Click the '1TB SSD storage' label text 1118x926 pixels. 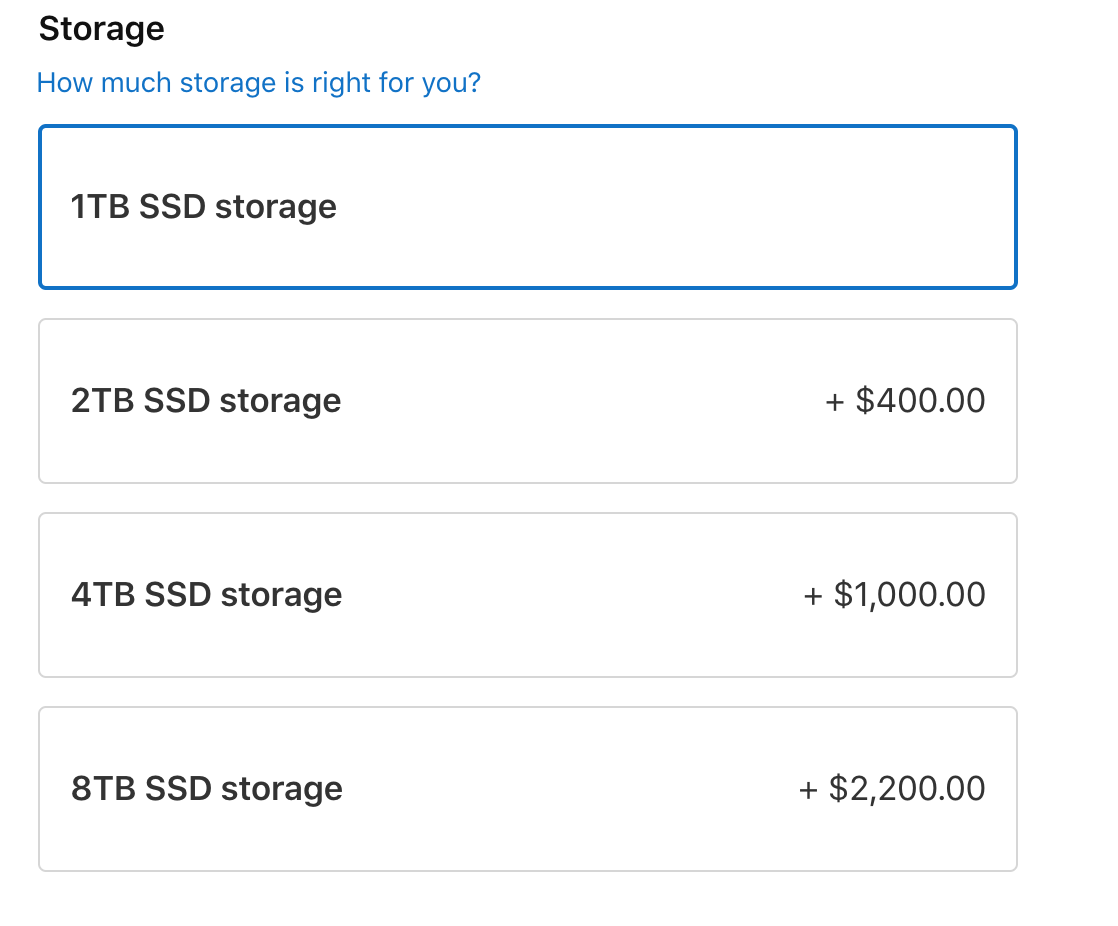tap(204, 207)
